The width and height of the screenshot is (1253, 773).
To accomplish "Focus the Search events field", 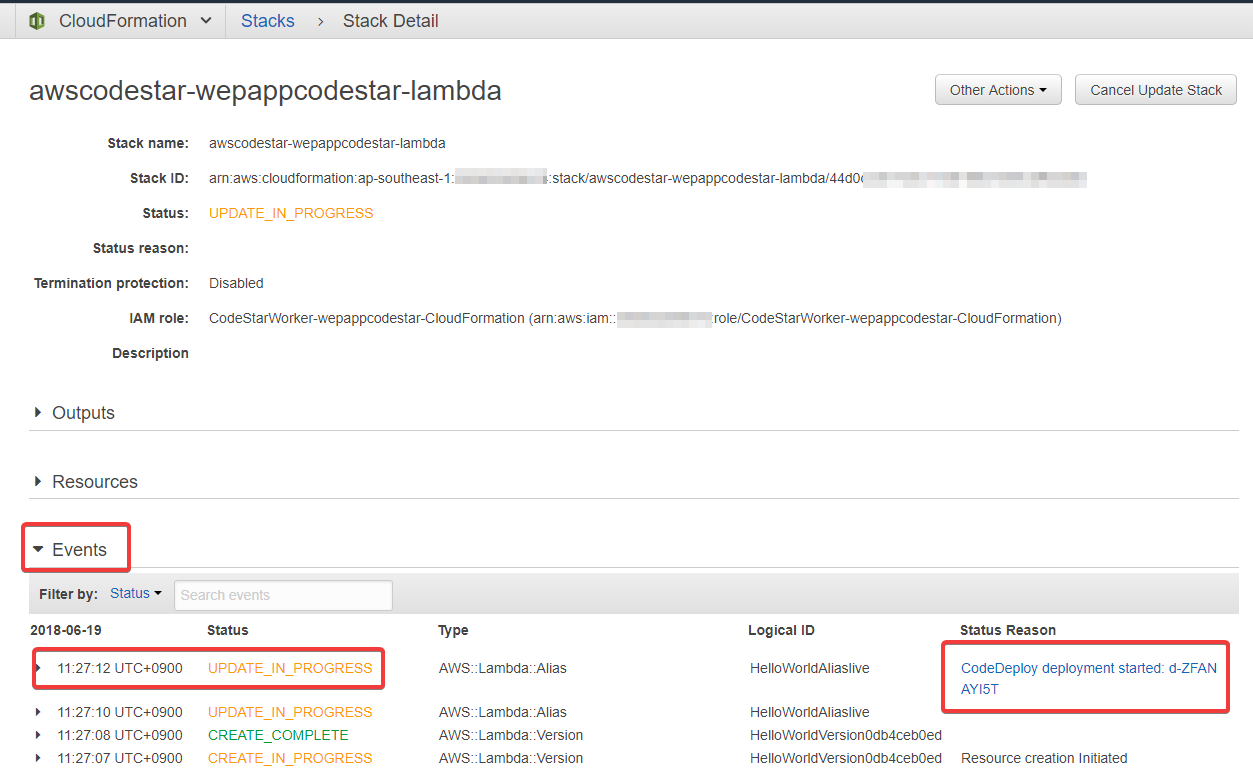I will [x=283, y=595].
